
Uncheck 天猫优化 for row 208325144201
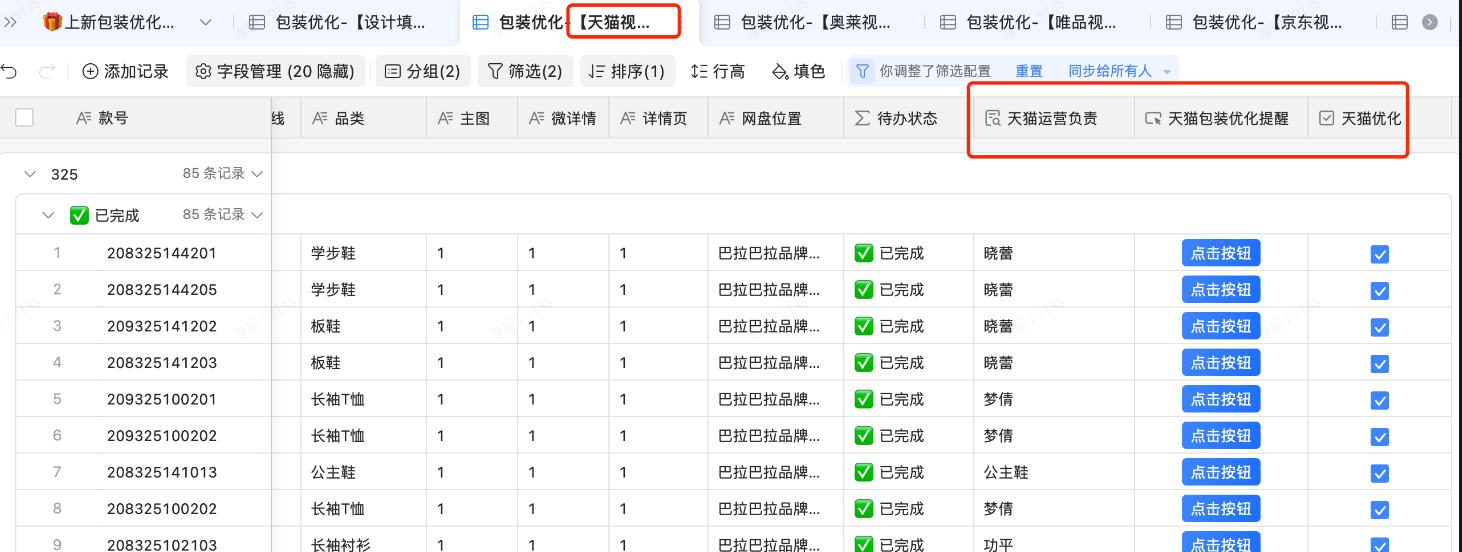pos(1380,254)
